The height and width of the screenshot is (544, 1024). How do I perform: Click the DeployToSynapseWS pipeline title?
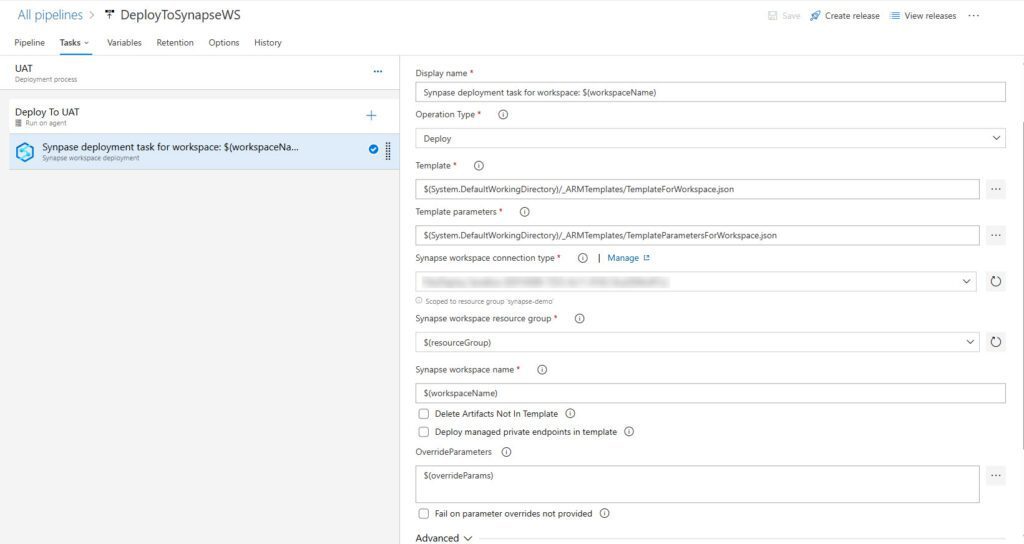[180, 15]
